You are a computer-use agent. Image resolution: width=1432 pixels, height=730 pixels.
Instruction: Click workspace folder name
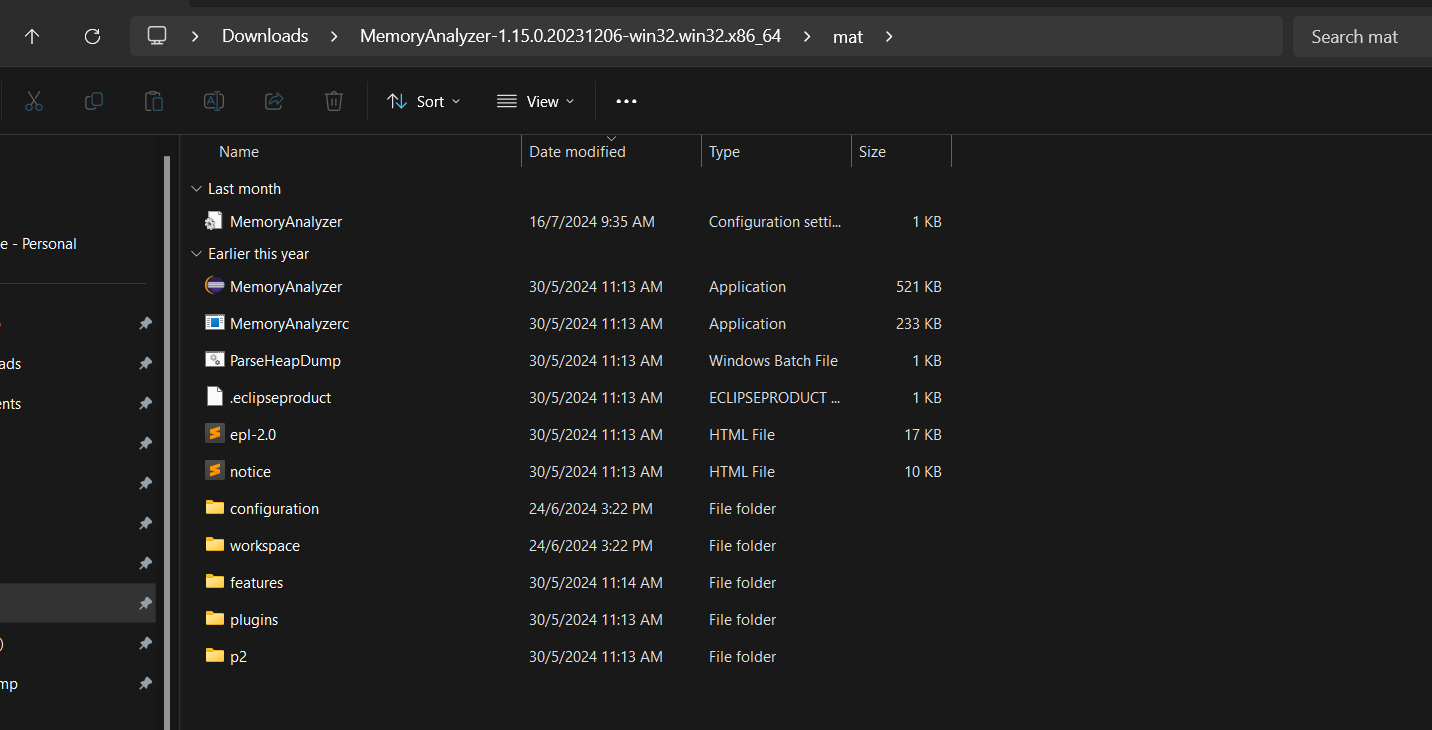coord(265,546)
